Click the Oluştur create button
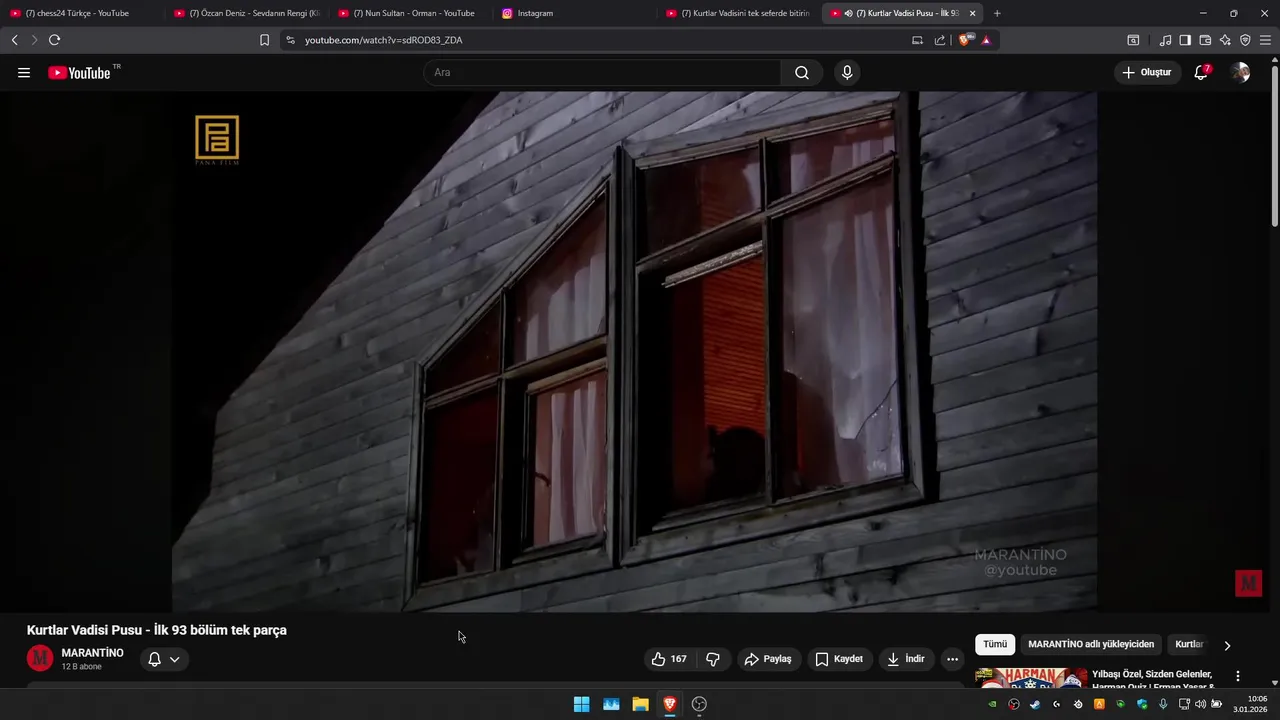 [1146, 72]
